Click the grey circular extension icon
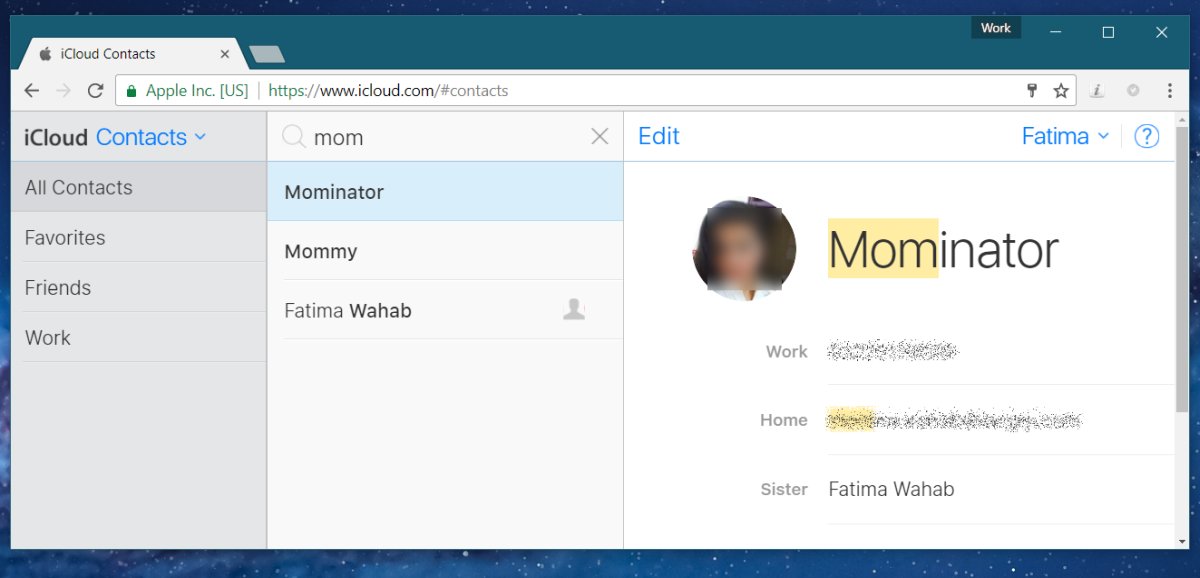This screenshot has width=1200, height=578. 1133,91
